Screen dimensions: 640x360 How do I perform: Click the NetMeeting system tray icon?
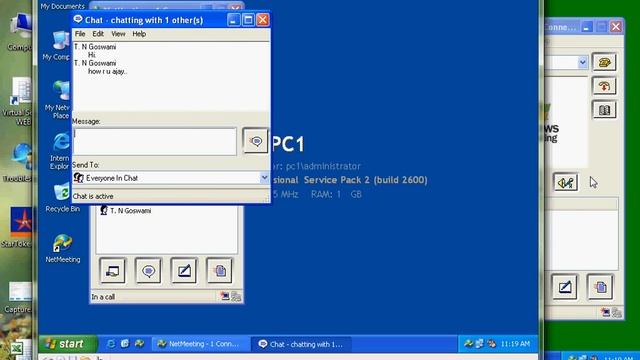click(x=468, y=344)
